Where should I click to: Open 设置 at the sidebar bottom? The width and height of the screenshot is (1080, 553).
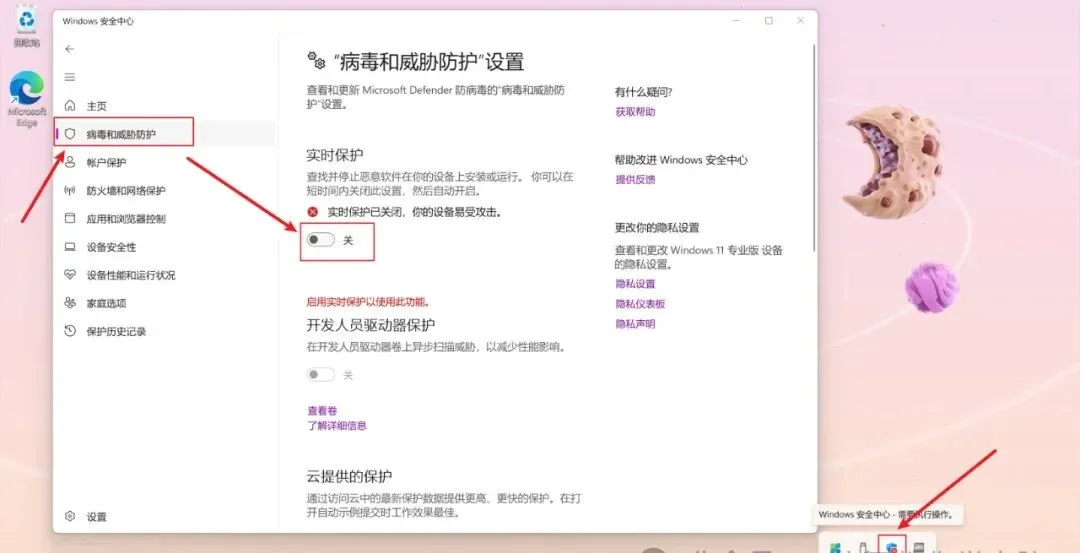point(96,517)
